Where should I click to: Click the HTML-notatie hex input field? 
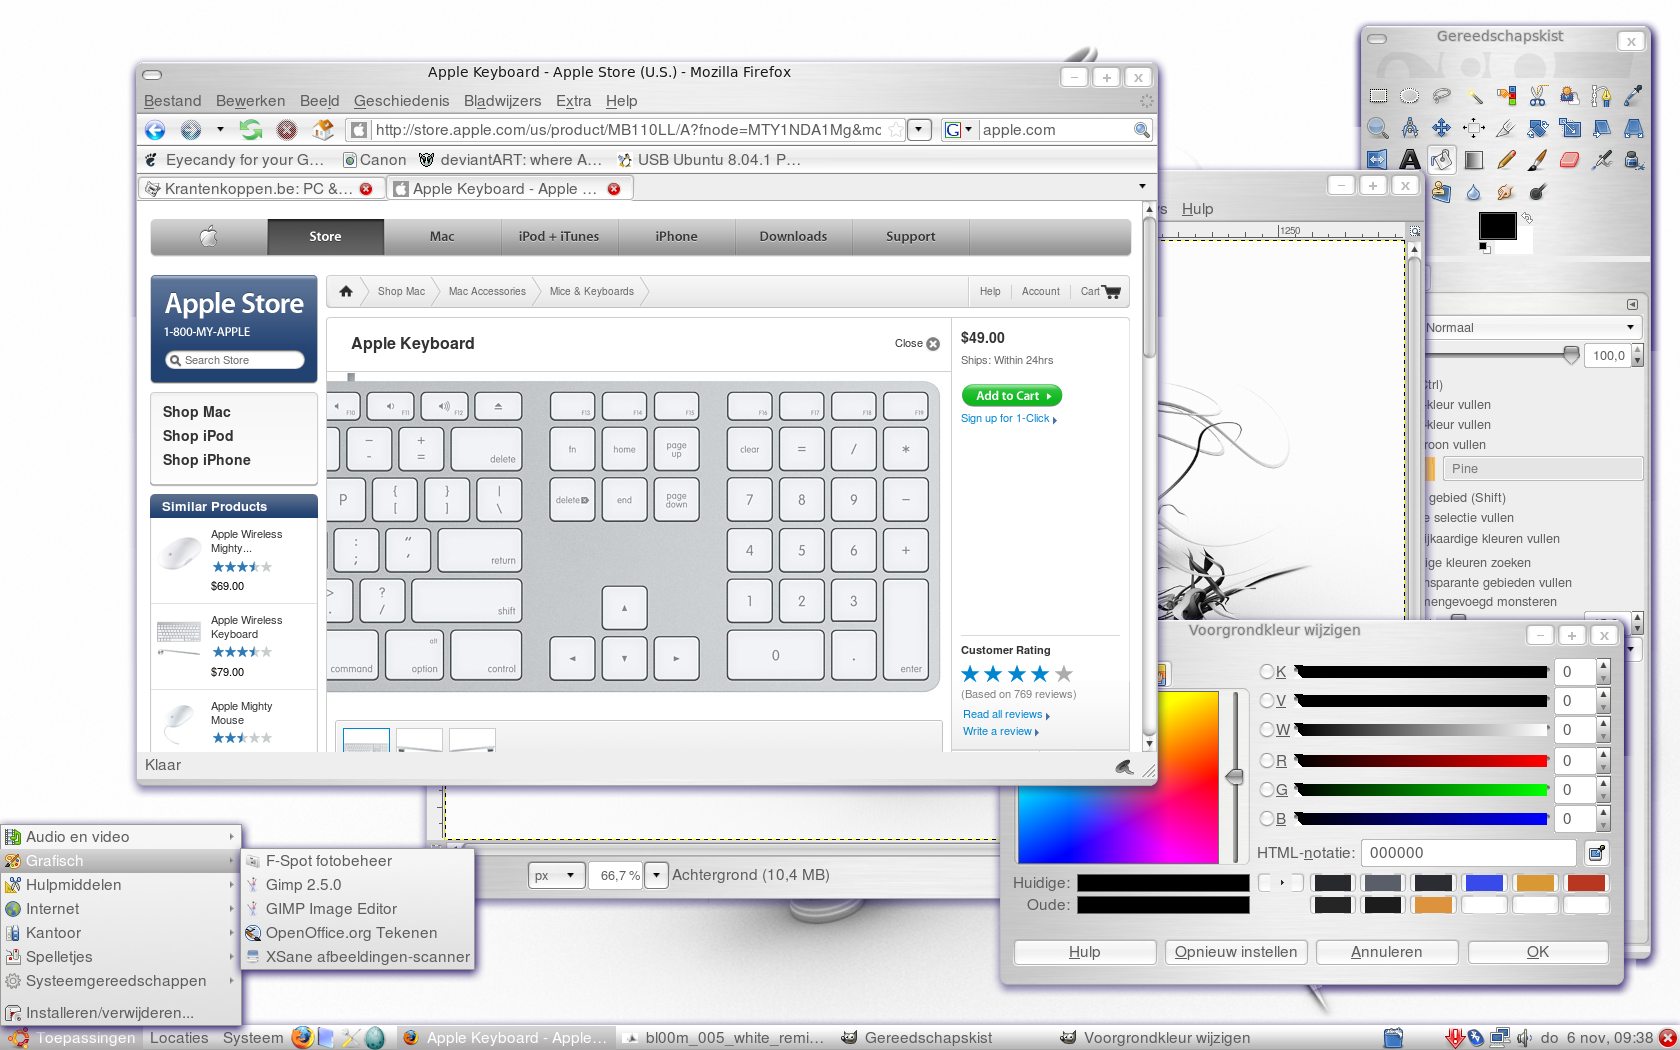click(x=1468, y=853)
